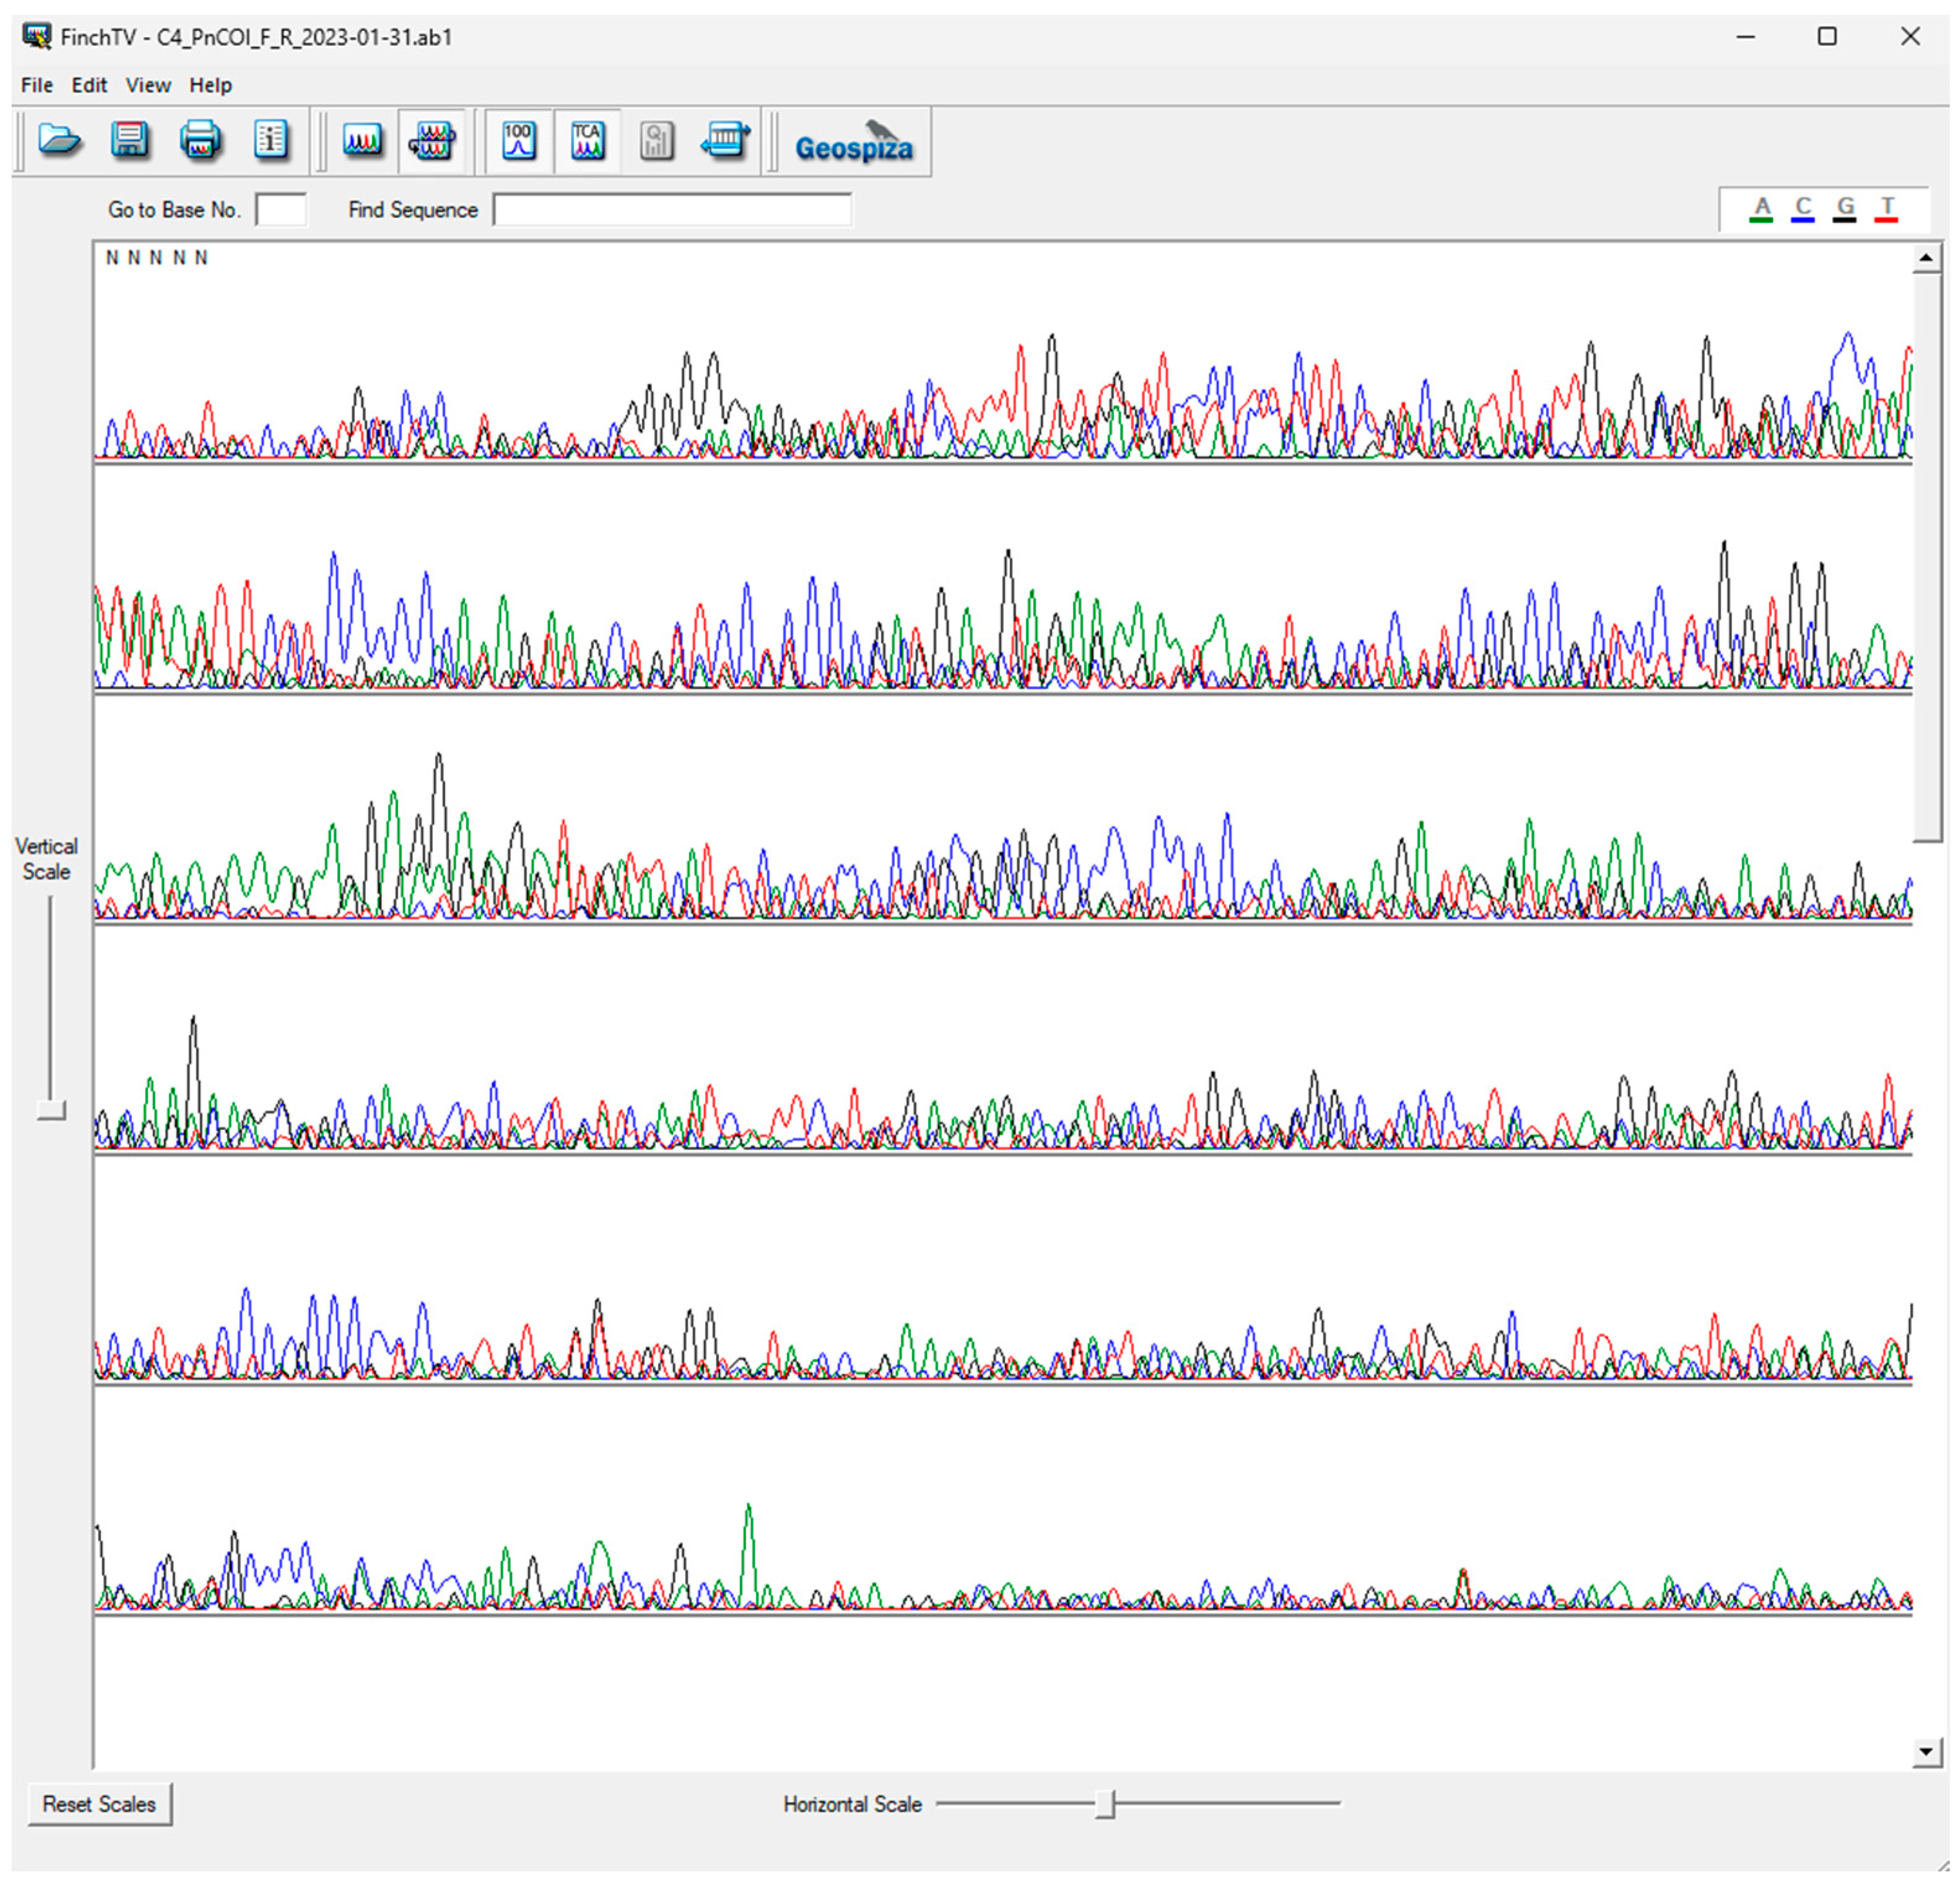The image size is (1960, 1890).
Task: Toggle base position numbers (100) icon
Action: (519, 140)
